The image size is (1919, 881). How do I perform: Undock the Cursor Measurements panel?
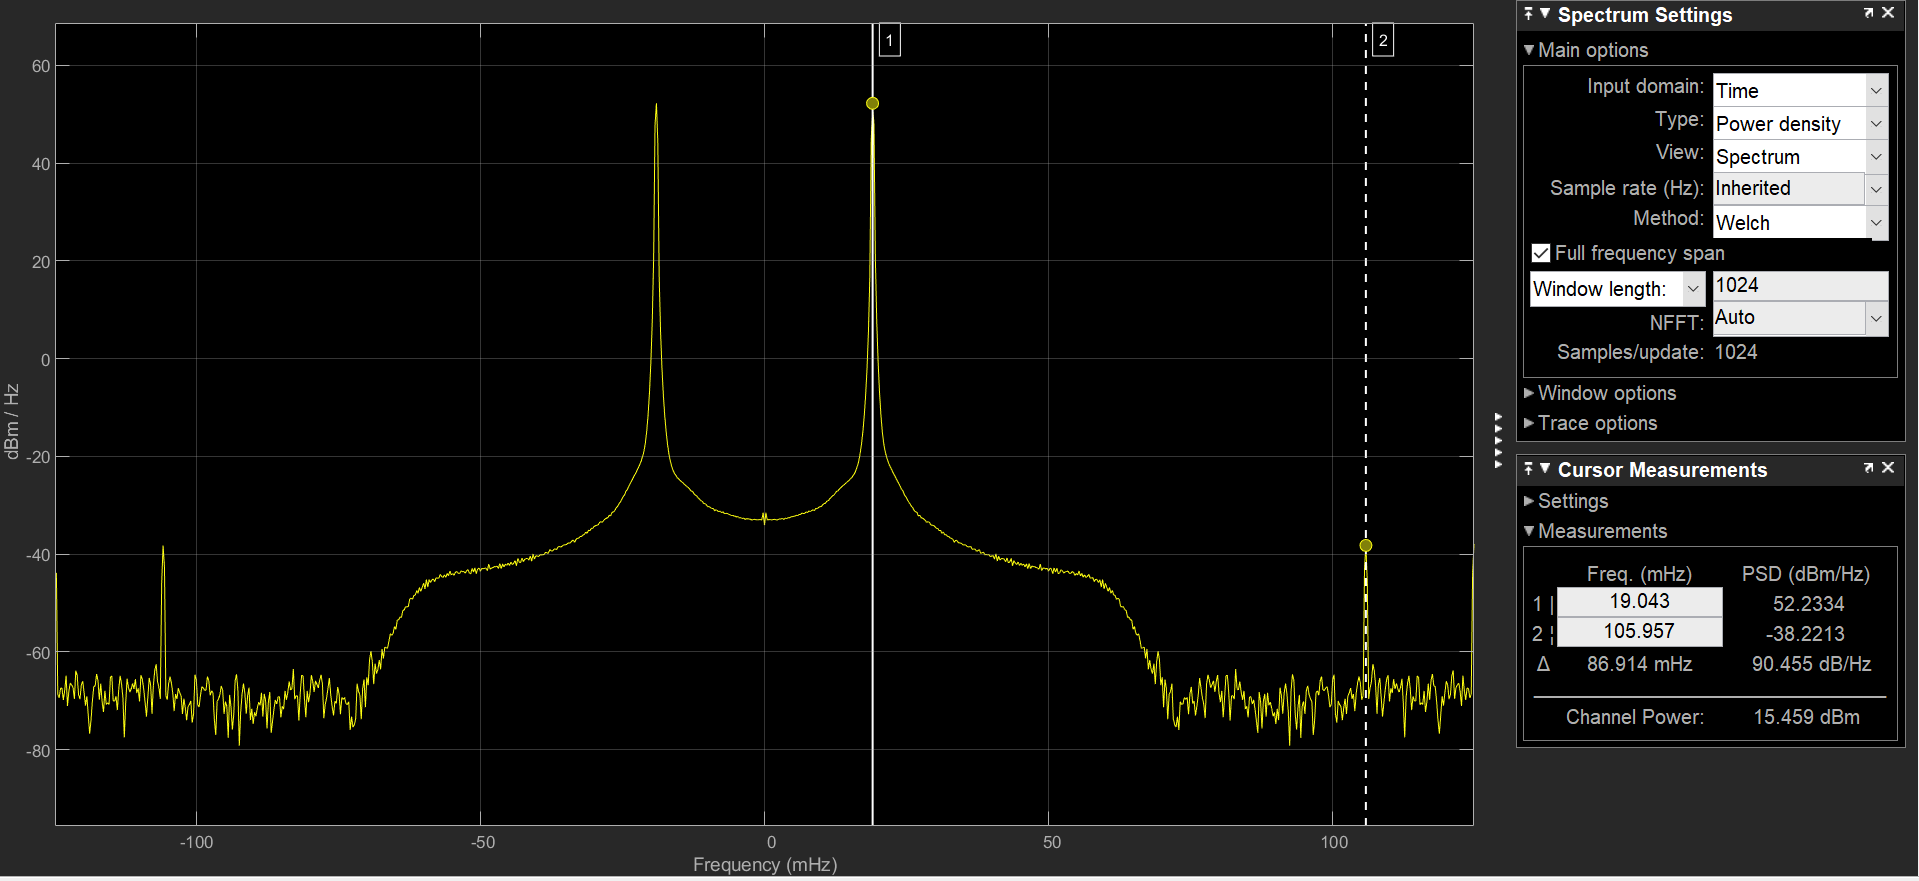[1868, 468]
